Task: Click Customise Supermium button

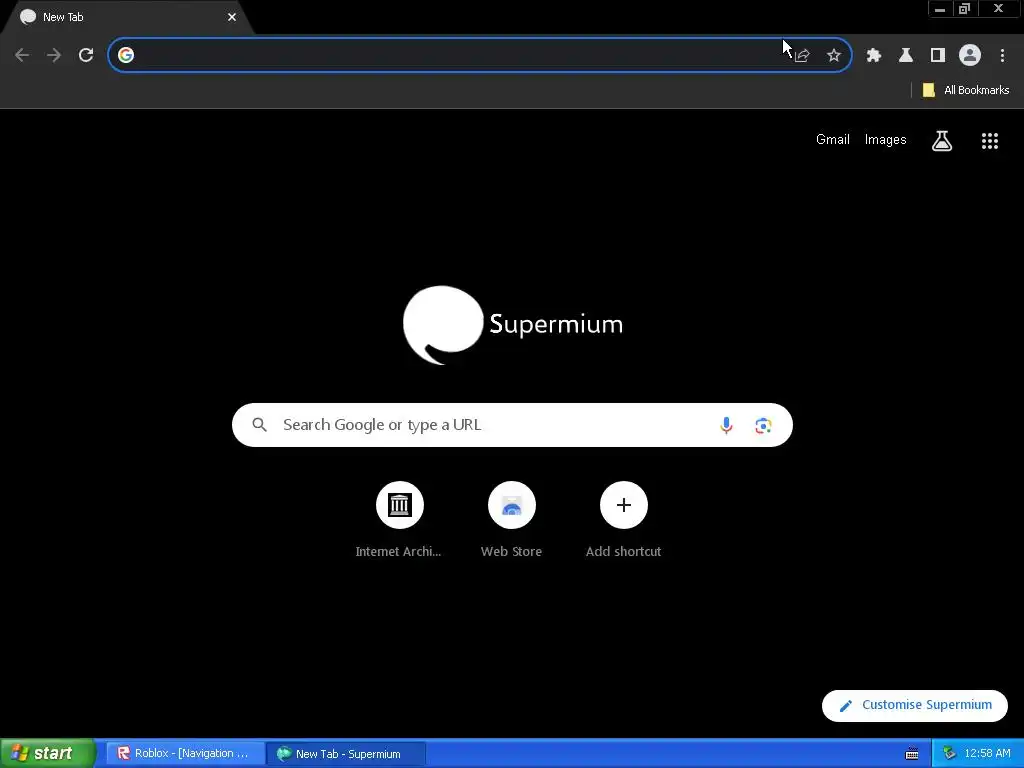Action: 914,705
